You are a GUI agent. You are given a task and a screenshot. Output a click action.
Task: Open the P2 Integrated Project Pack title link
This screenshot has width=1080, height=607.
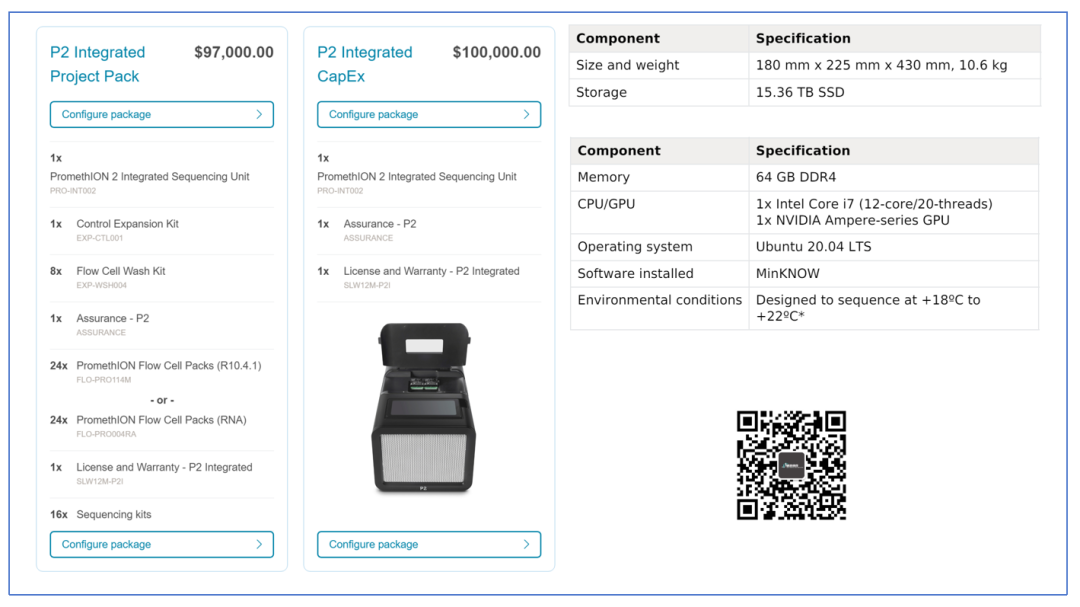click(x=98, y=64)
